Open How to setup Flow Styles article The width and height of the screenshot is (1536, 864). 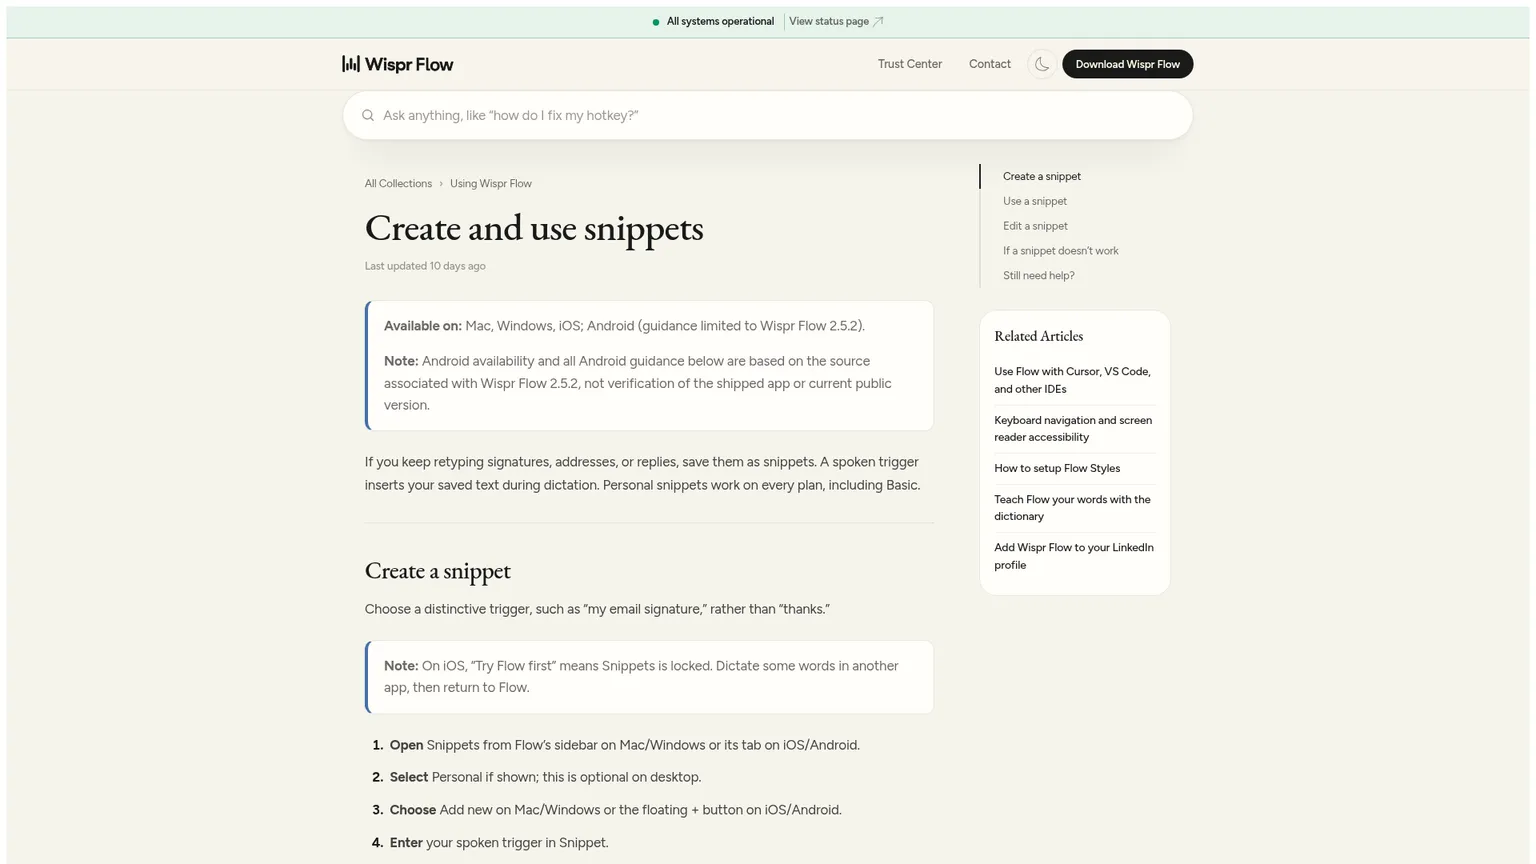coord(1057,468)
